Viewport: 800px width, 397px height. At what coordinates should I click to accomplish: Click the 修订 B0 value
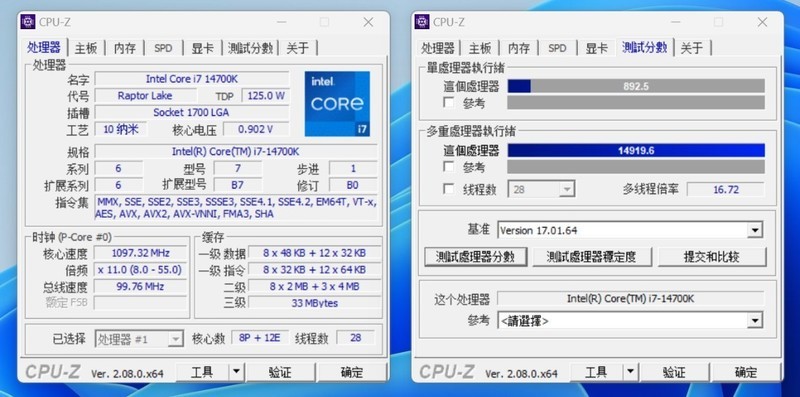tap(353, 185)
